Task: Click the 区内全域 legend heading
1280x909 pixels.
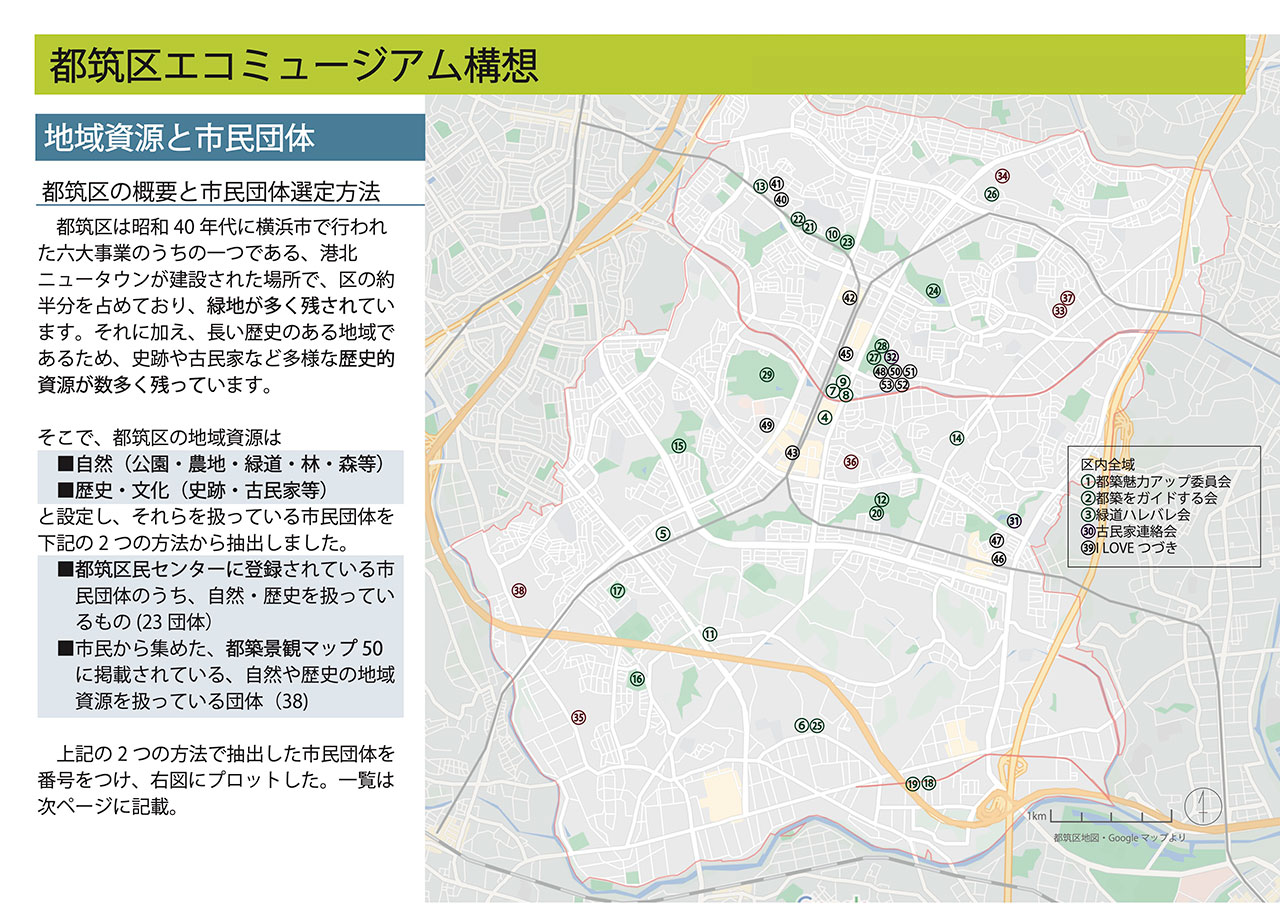Action: coord(1108,465)
